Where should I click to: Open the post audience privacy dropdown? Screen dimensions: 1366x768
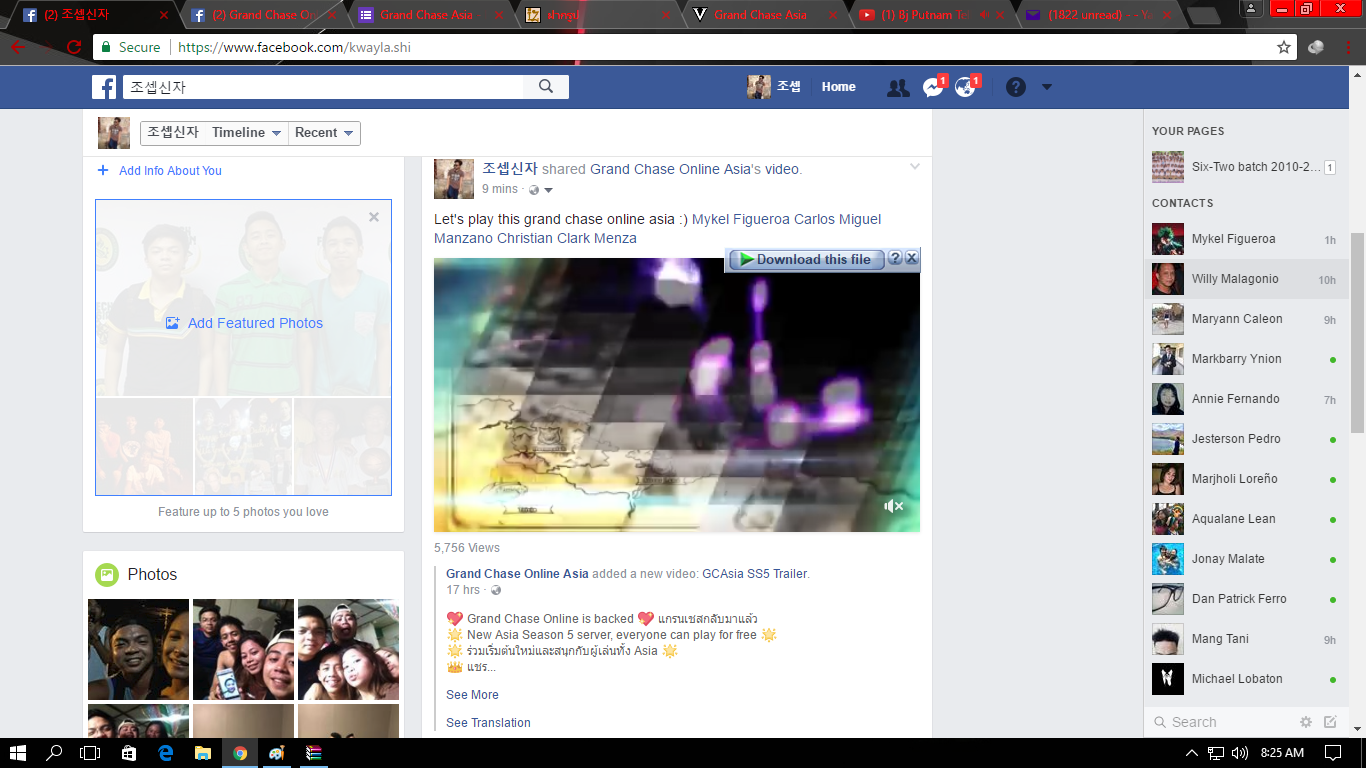[x=541, y=190]
